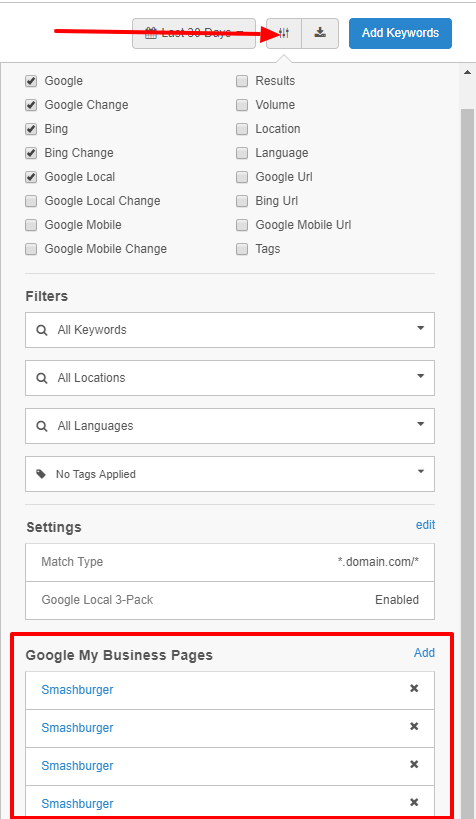Click Add link for Google My Business Pages
Viewport: 476px width, 819px height.
[424, 653]
